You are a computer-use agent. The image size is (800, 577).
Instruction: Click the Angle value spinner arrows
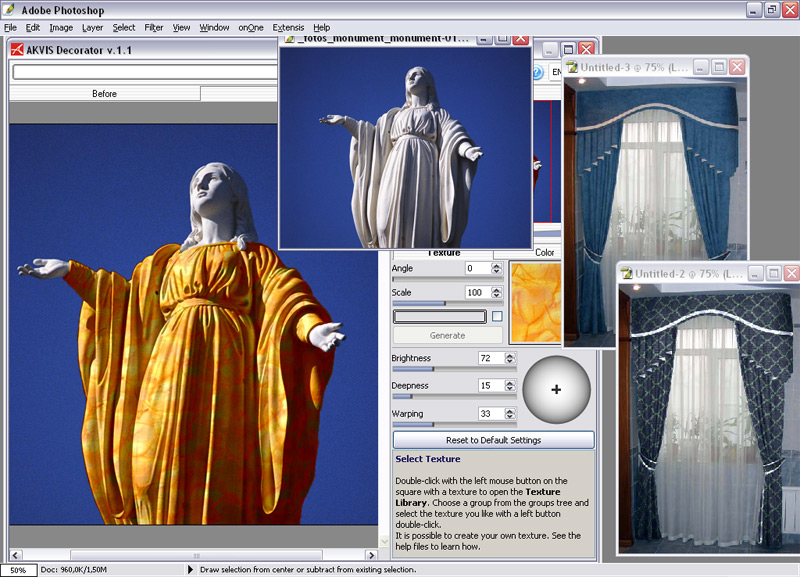[496, 268]
